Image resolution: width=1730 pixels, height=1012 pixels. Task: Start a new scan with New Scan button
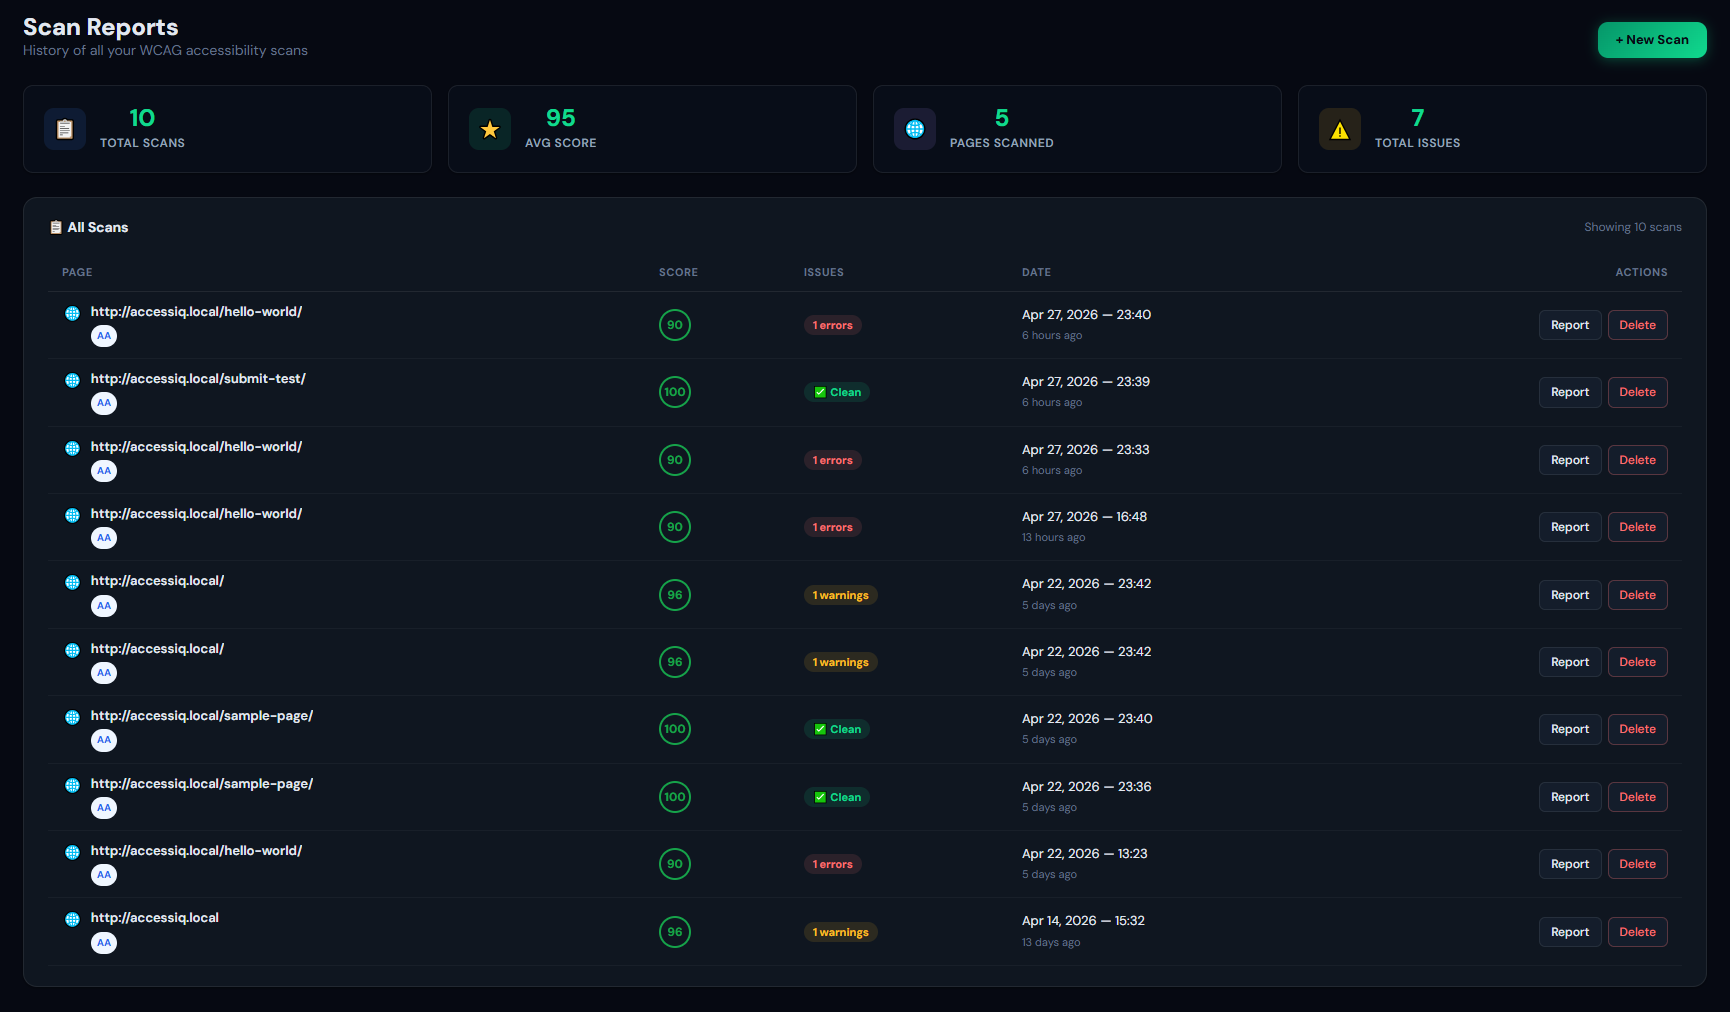pyautogui.click(x=1652, y=40)
